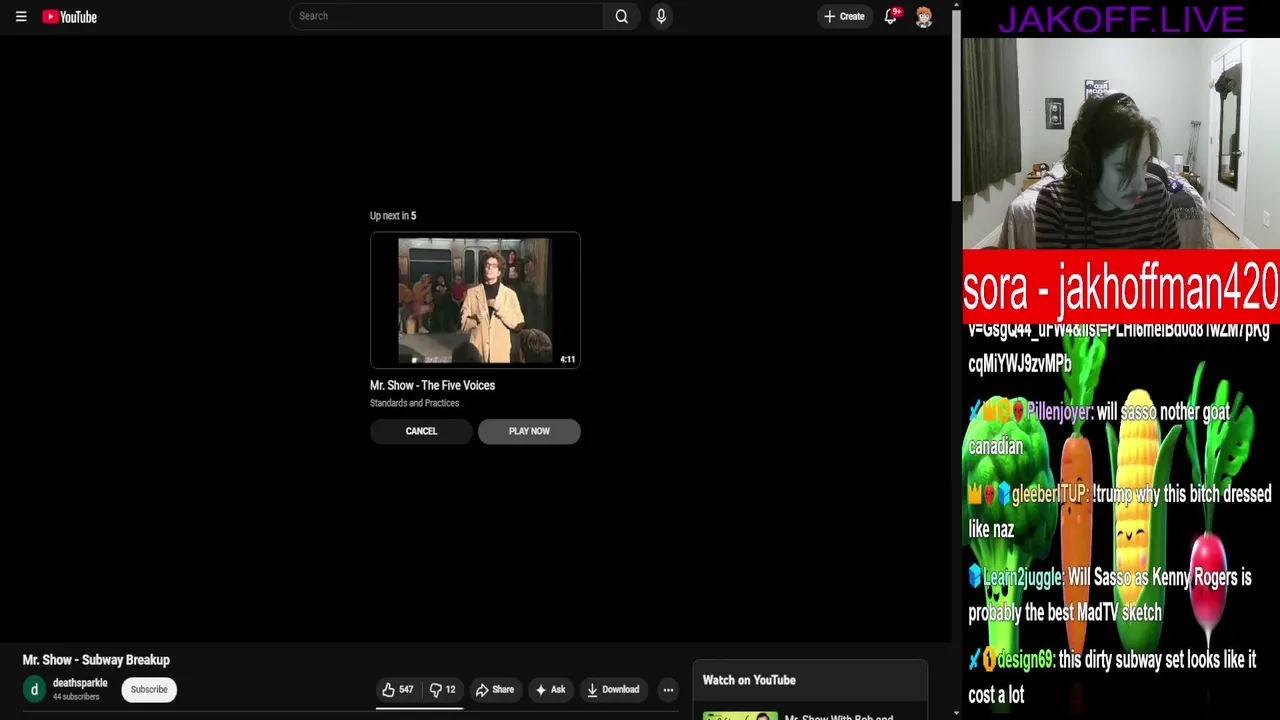The width and height of the screenshot is (1280, 720).
Task: Open the Ask feature
Action: click(550, 689)
